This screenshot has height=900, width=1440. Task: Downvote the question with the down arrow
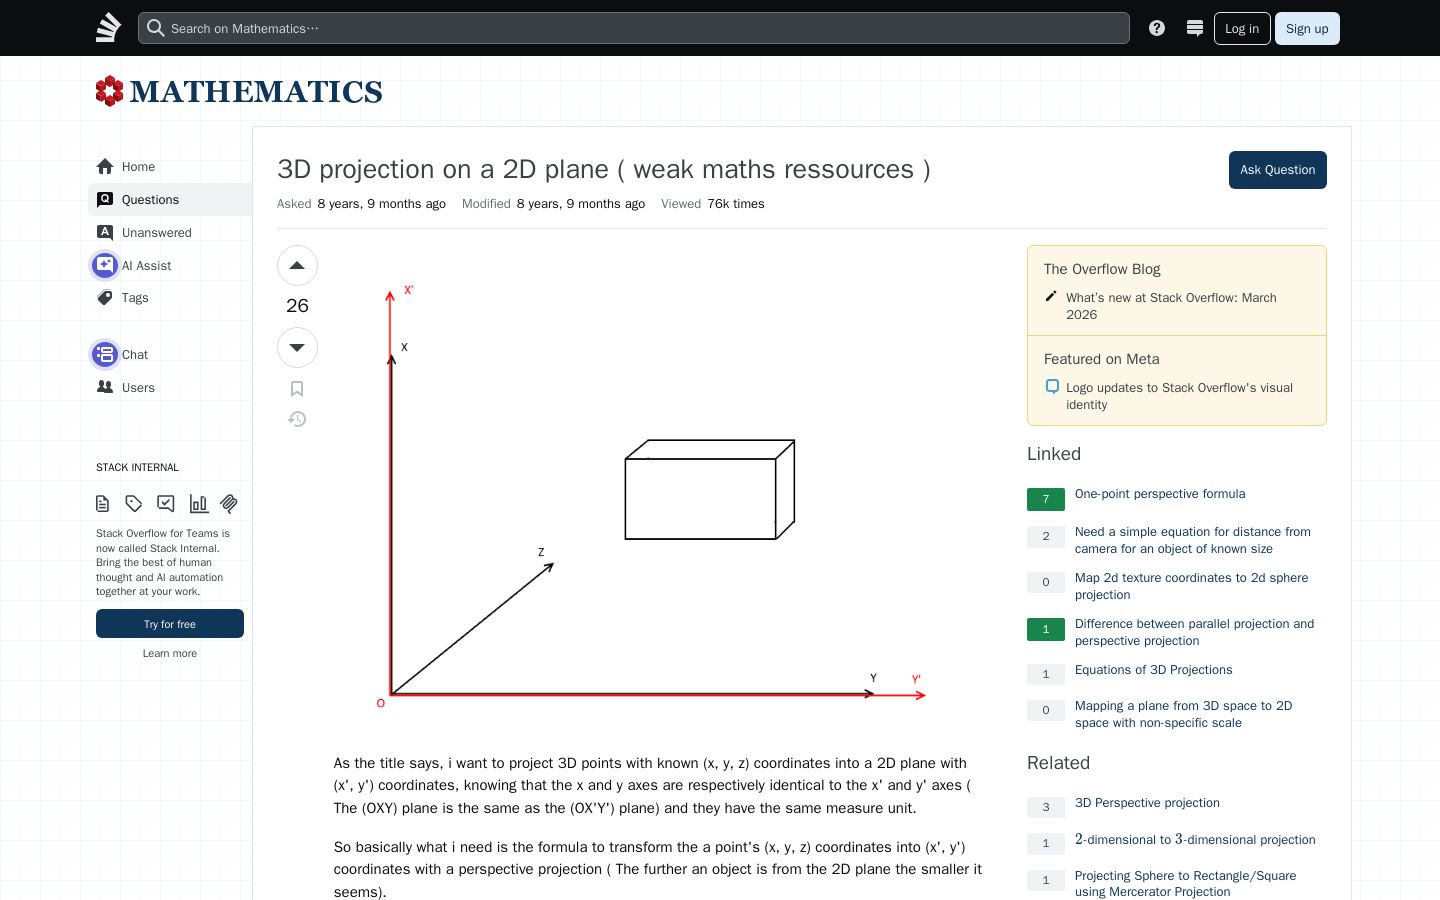click(297, 348)
